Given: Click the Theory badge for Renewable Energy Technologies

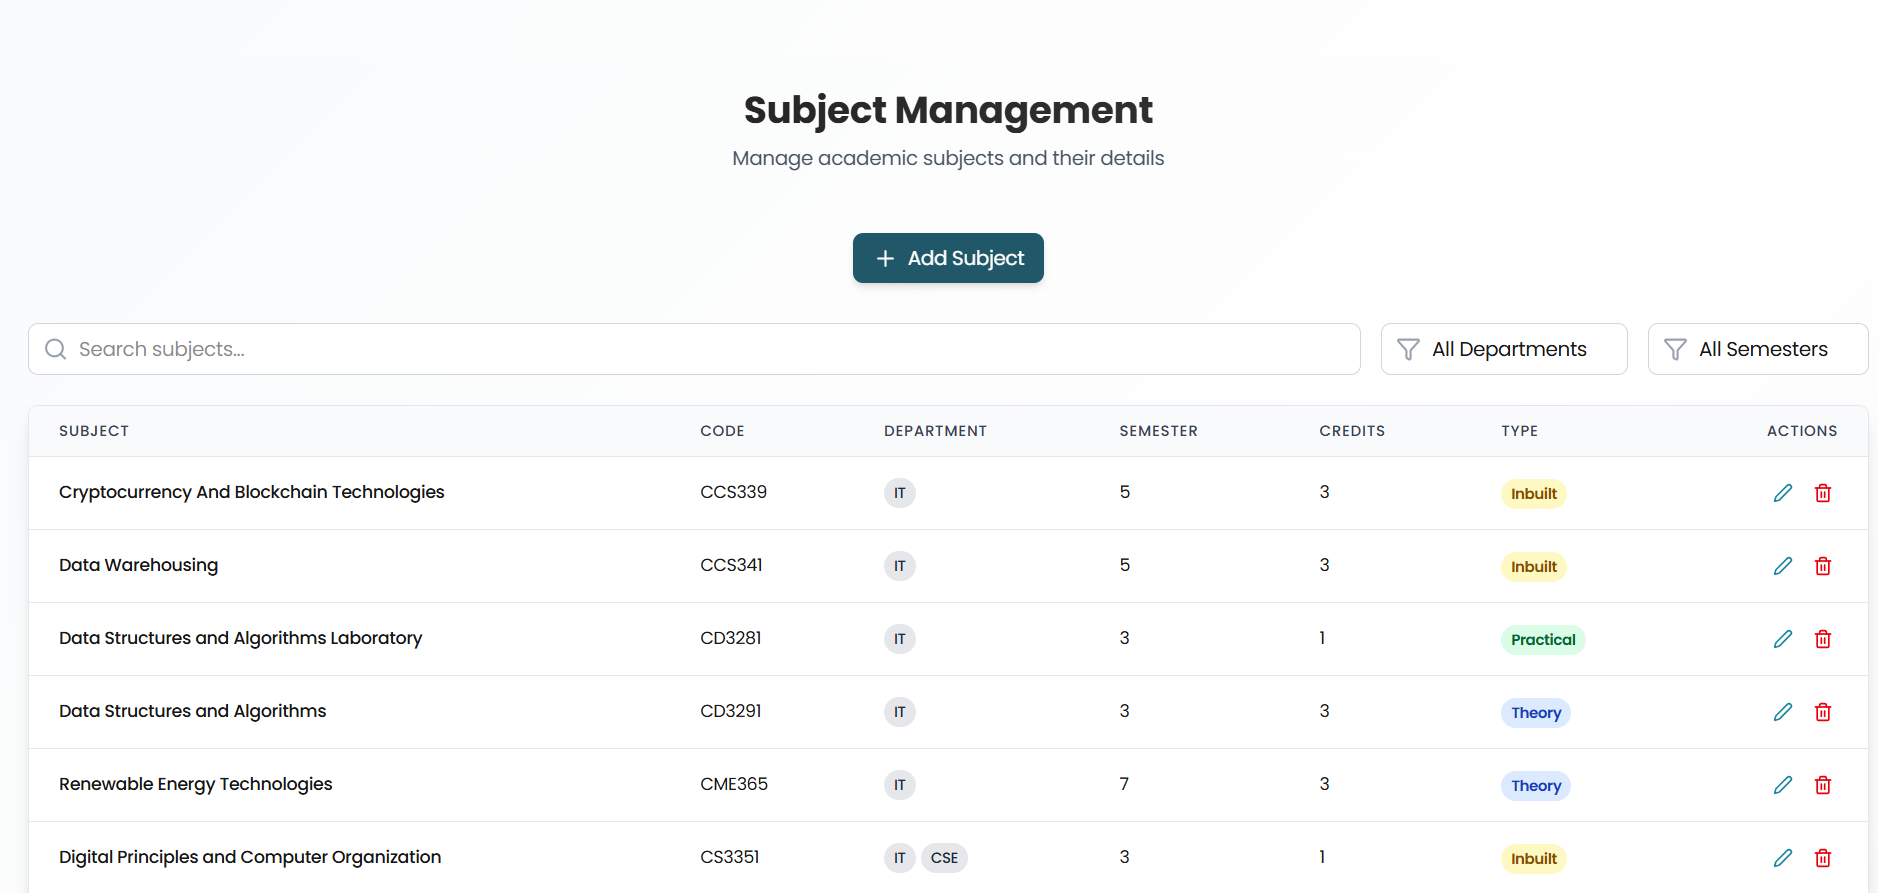Looking at the screenshot, I should pyautogui.click(x=1536, y=786).
